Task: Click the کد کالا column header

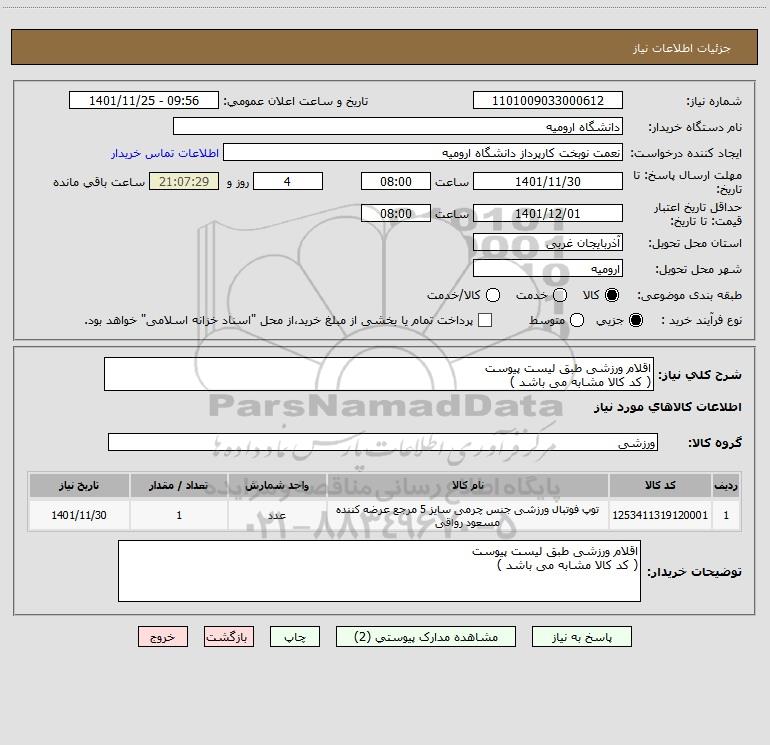Action: pyautogui.click(x=660, y=485)
